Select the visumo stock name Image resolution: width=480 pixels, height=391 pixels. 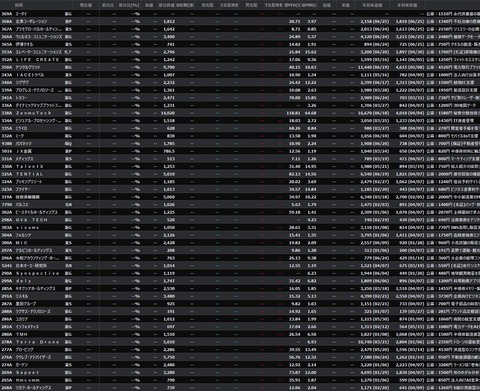pos(28,228)
